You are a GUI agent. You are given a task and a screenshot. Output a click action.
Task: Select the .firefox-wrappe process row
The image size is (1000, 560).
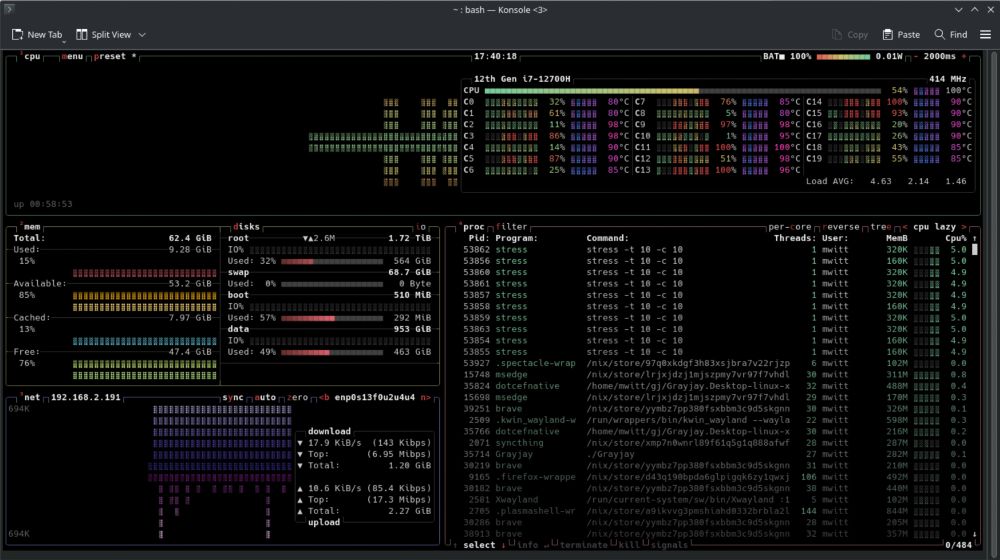(715, 476)
